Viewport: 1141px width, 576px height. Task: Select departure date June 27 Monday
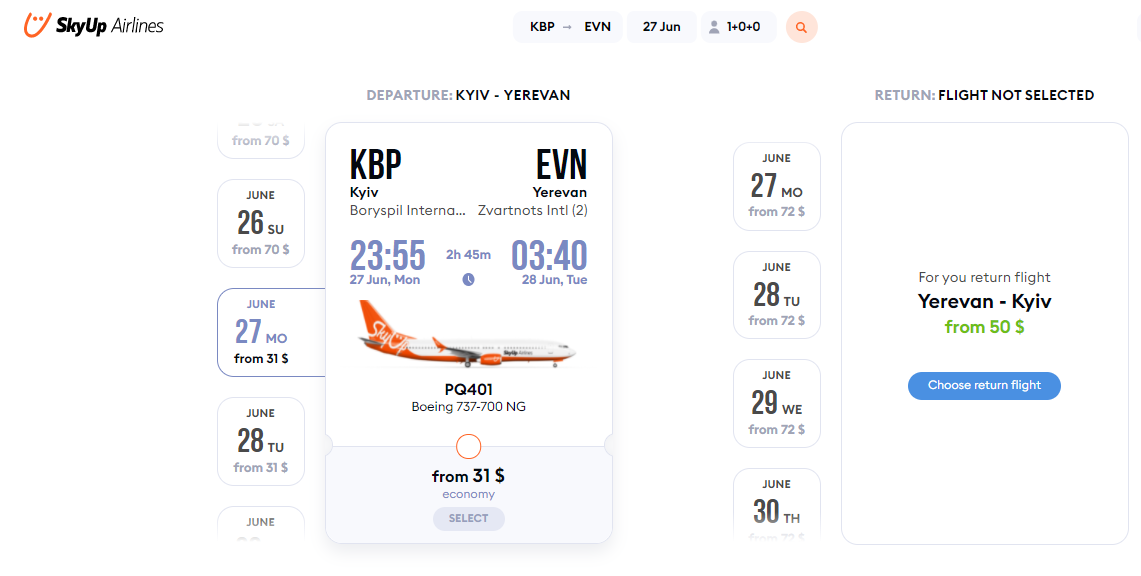(x=271, y=332)
